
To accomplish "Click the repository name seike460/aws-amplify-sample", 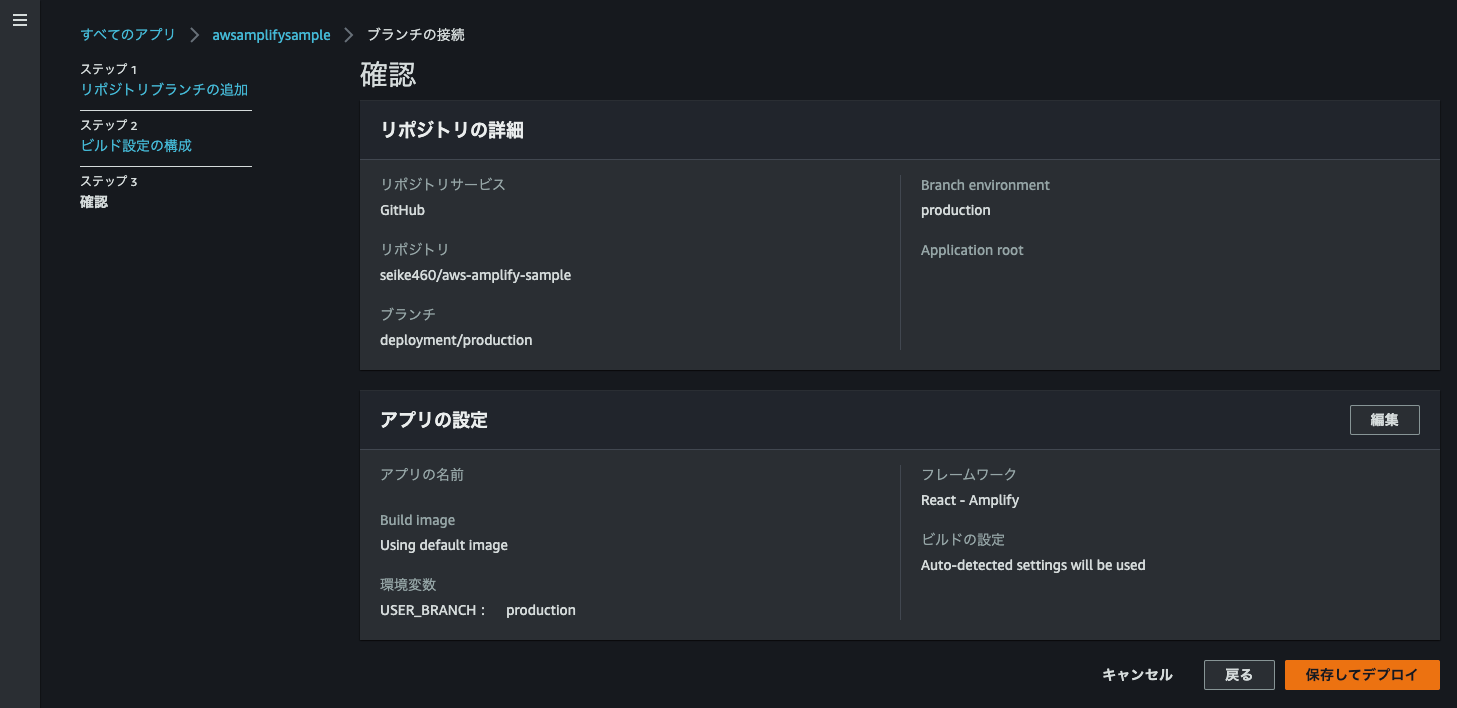I will coord(475,275).
